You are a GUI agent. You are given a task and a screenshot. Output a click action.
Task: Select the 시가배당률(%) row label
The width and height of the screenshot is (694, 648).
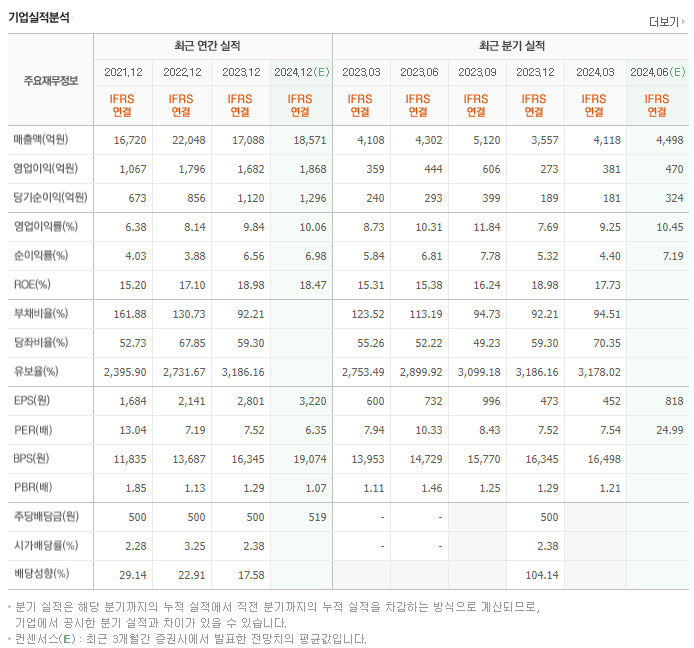(x=46, y=545)
